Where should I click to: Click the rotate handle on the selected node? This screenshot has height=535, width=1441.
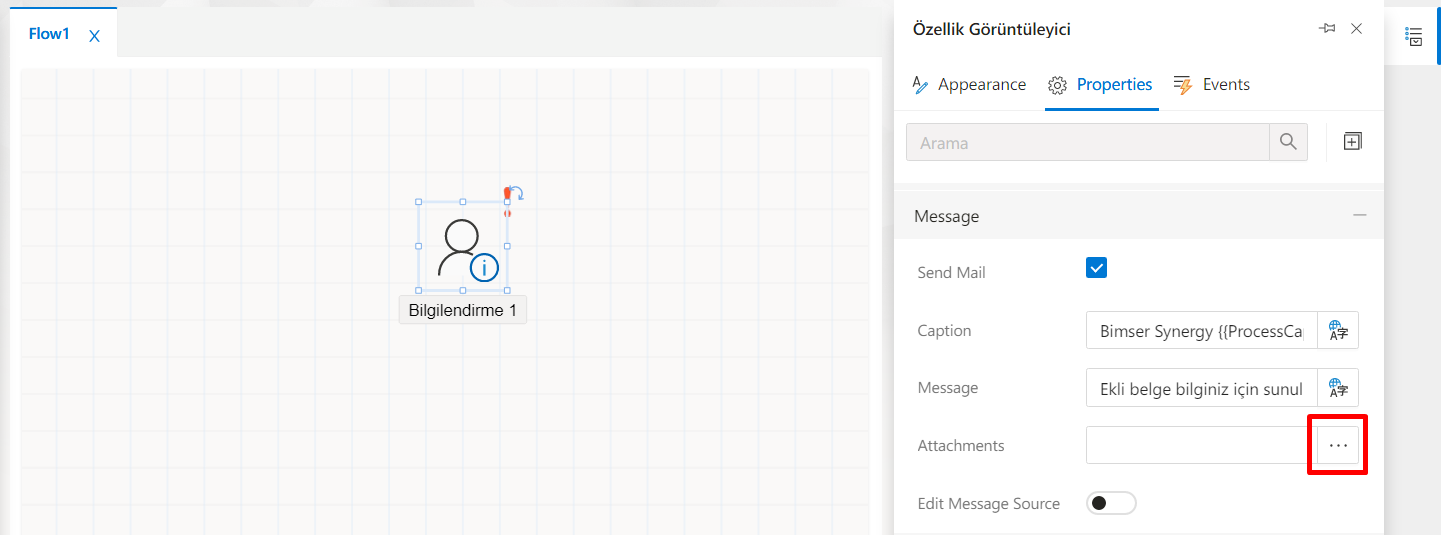[516, 193]
